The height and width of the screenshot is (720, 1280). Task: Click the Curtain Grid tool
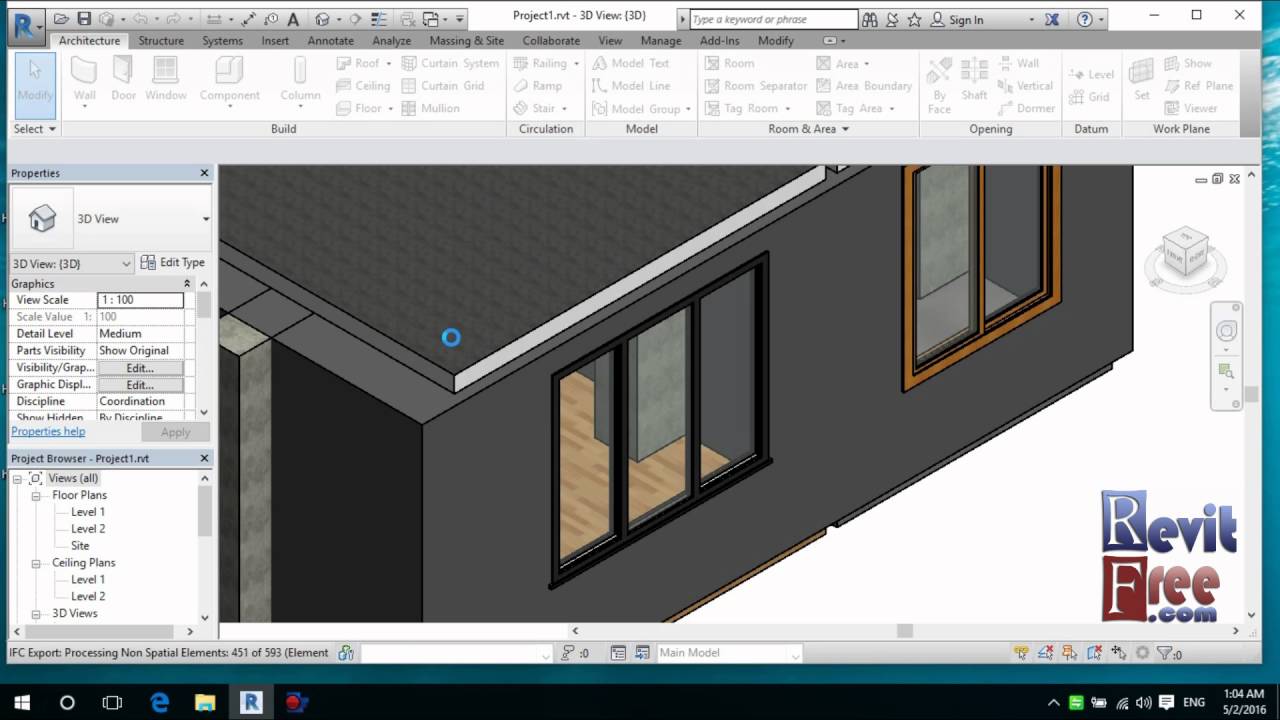[x=443, y=86]
